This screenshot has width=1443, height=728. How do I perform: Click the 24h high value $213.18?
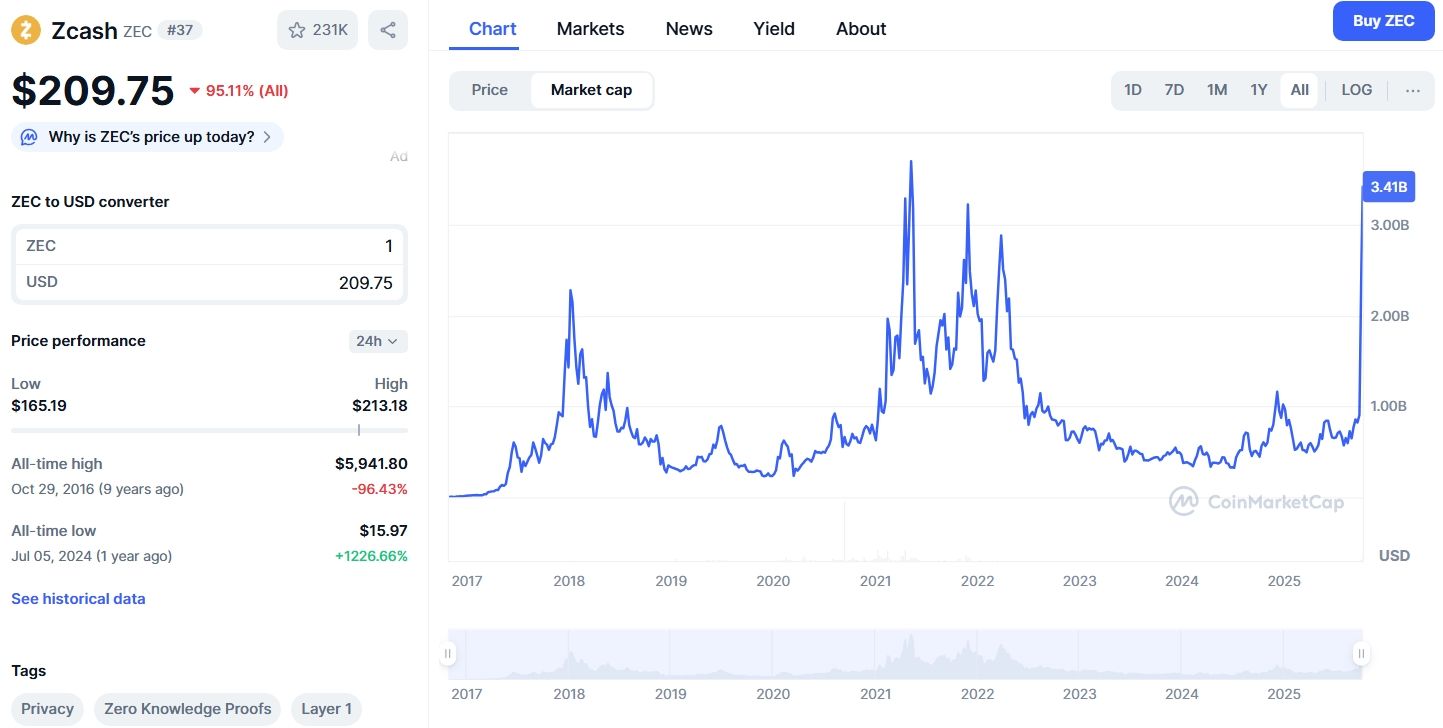tap(380, 406)
